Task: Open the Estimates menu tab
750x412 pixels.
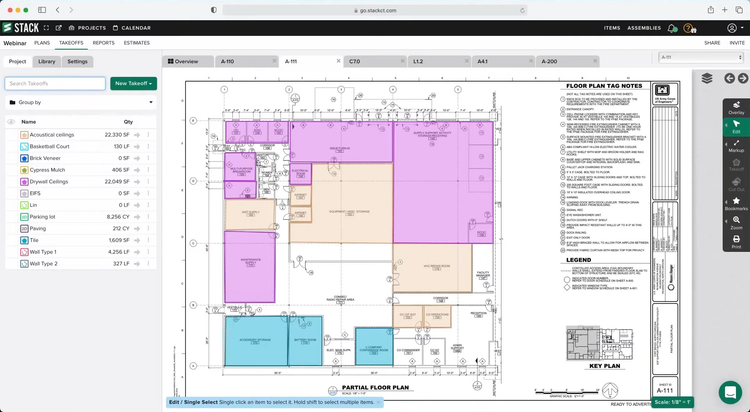Action: click(137, 43)
